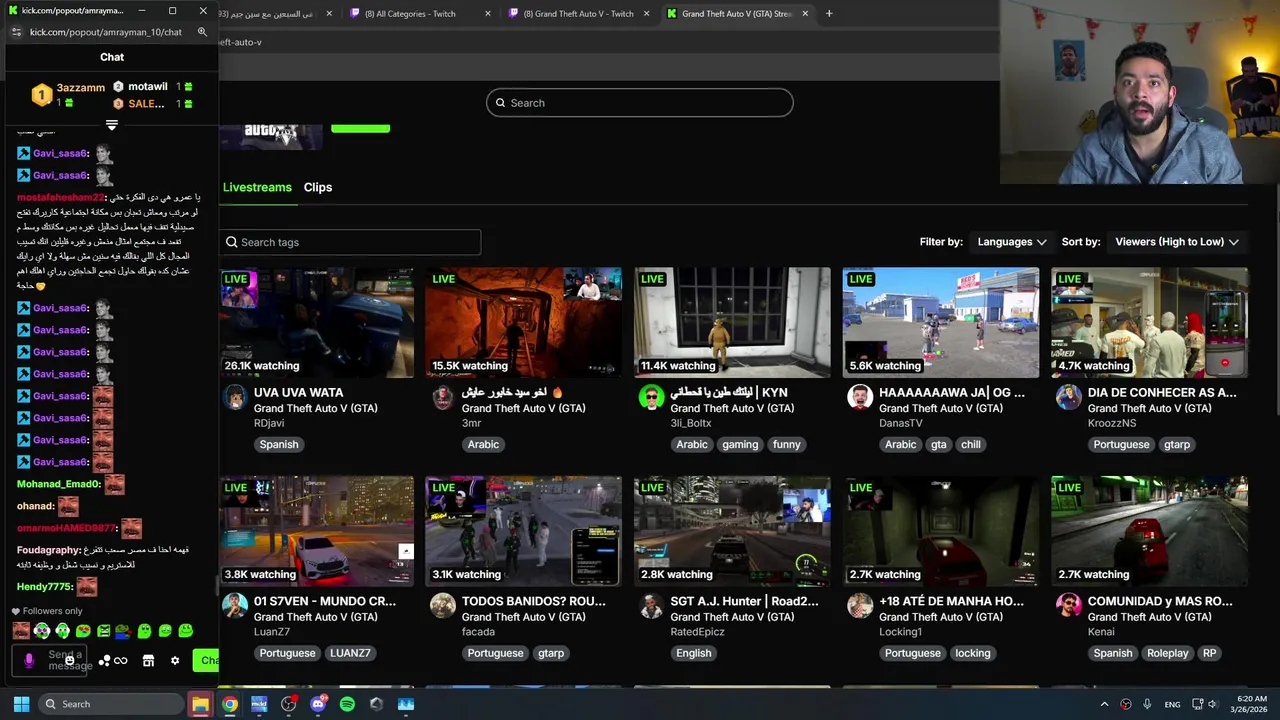This screenshot has width=1280, height=720.
Task: Switch to the Livestreams tab
Action: (x=257, y=187)
